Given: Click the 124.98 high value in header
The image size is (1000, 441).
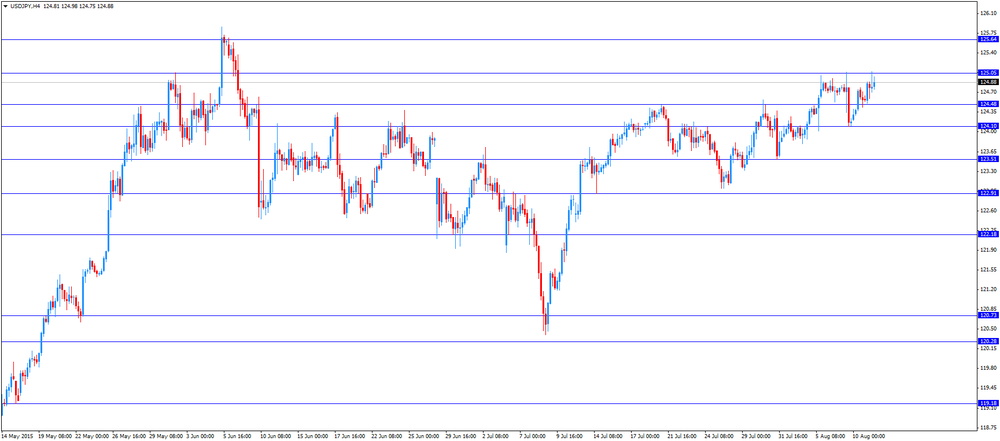Looking at the screenshot, I should click(71, 4).
